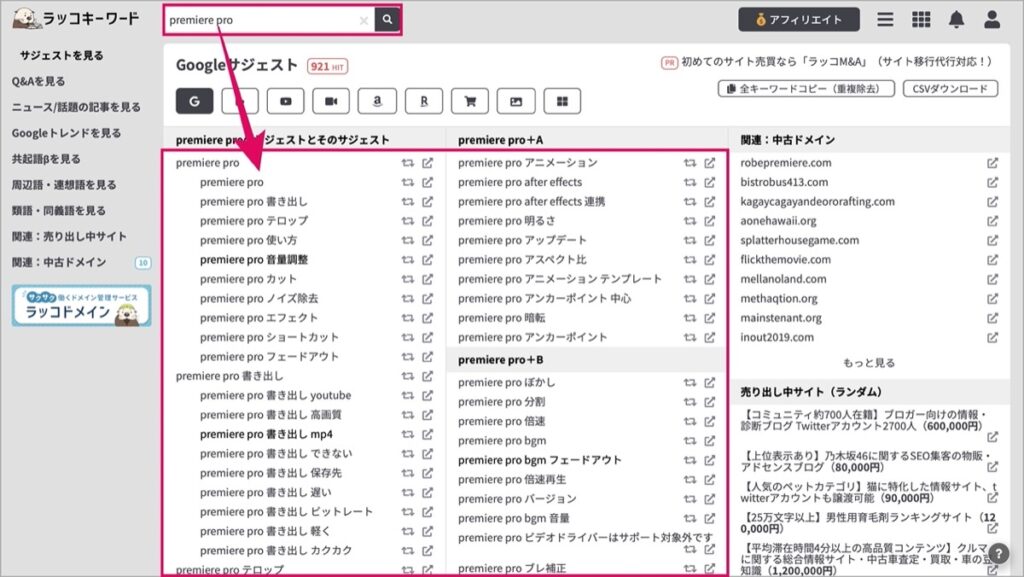This screenshot has height=577, width=1024.
Task: Re-search icon for premiere pro 音量調整
Action: pyautogui.click(x=408, y=259)
